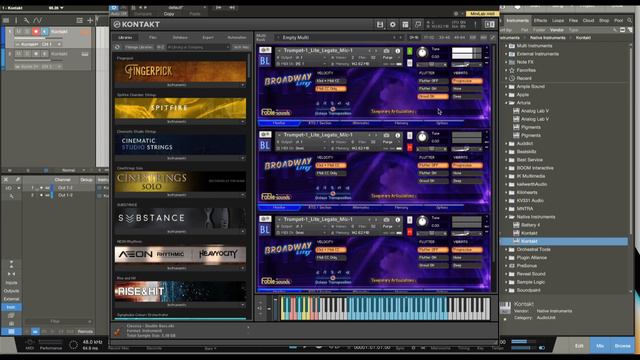The width and height of the screenshot is (640, 360).
Task: Refresh the Kontakt library list
Action: coord(118,47)
